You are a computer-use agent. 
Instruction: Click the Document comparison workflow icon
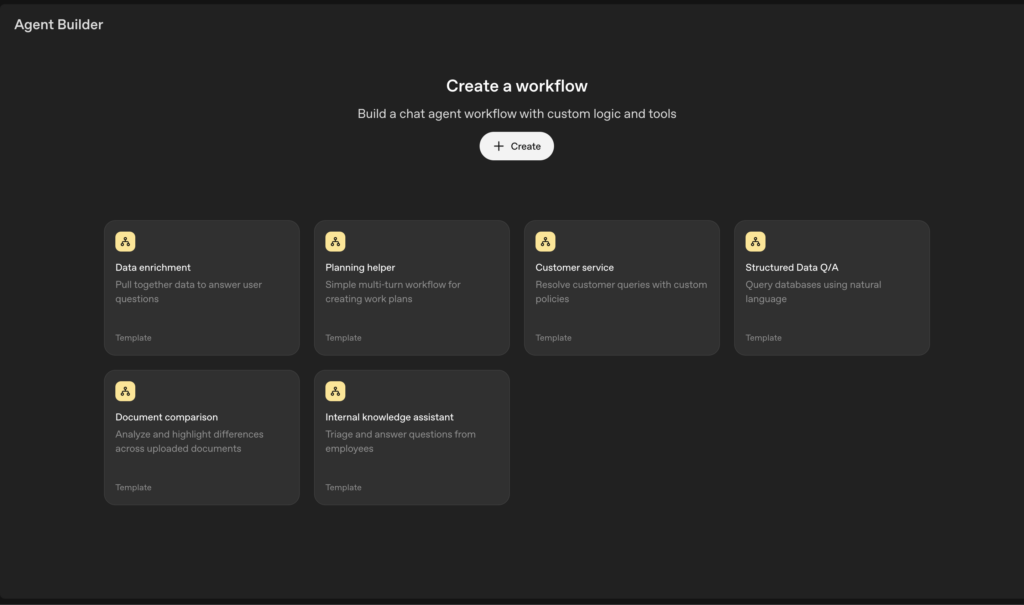point(125,391)
